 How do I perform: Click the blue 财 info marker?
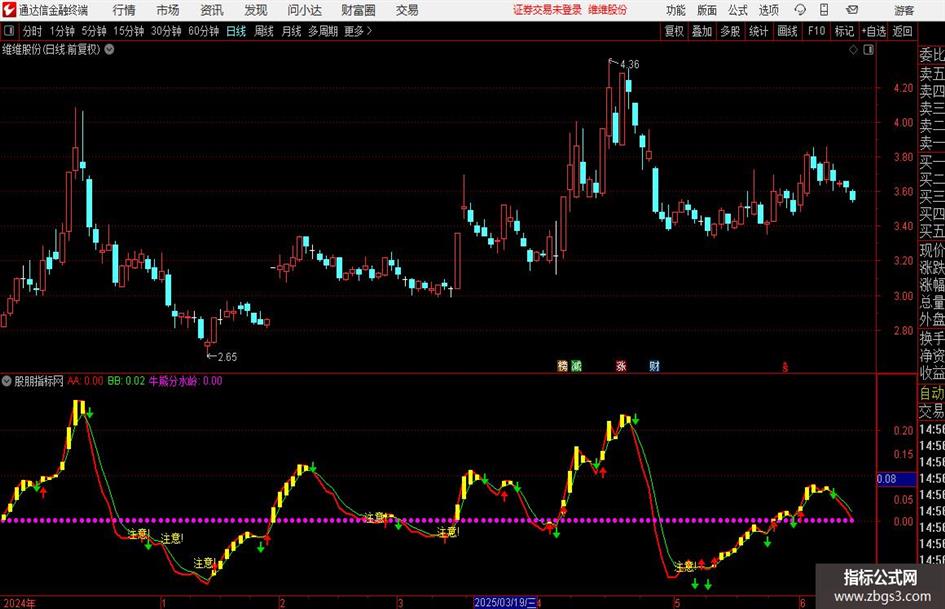point(655,366)
